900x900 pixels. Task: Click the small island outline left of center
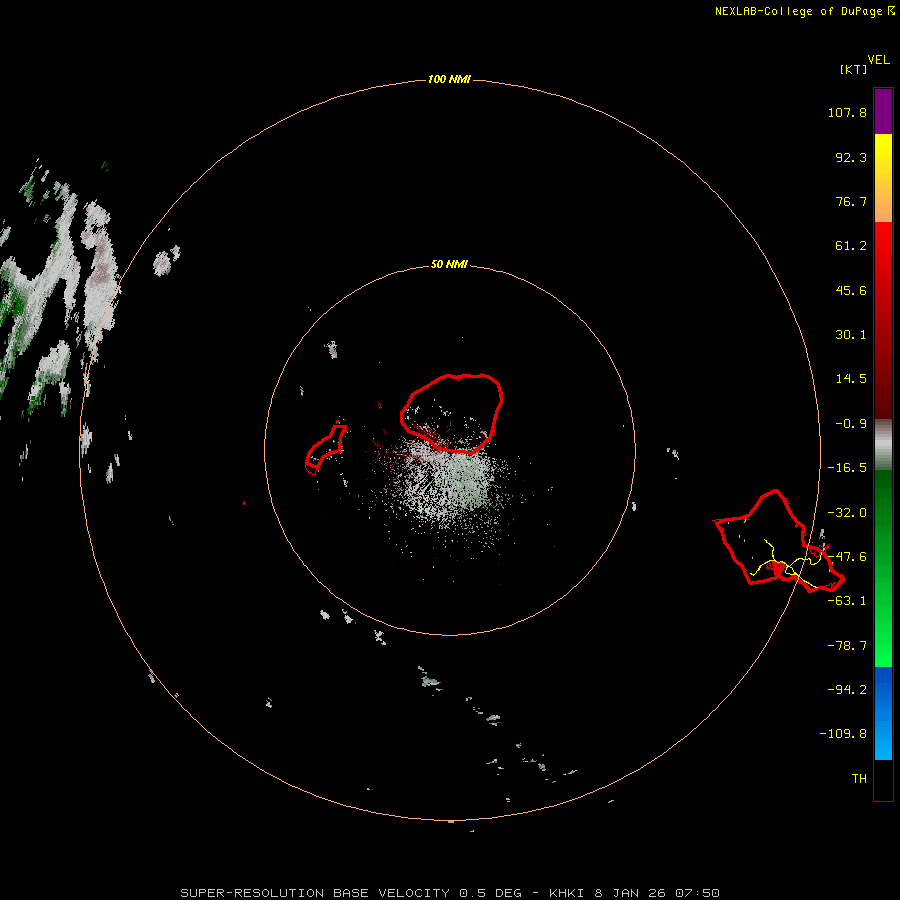[x=325, y=449]
